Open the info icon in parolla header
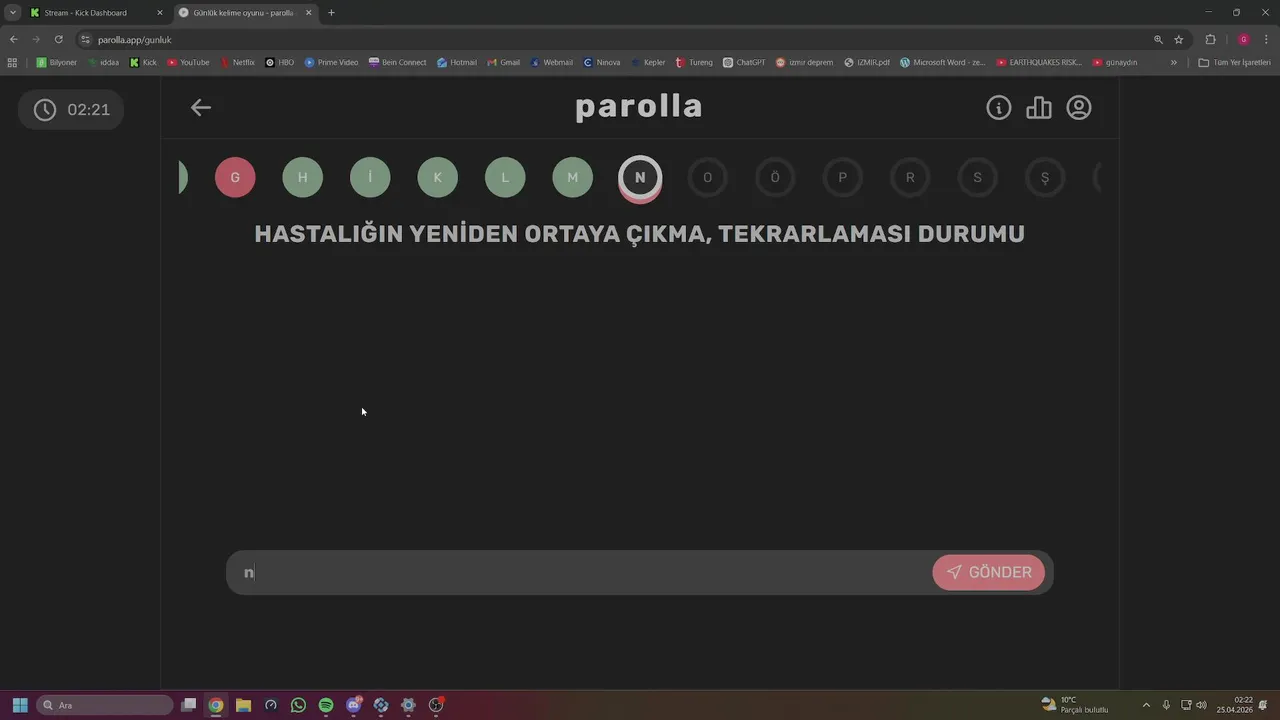This screenshot has width=1280, height=720. [998, 108]
